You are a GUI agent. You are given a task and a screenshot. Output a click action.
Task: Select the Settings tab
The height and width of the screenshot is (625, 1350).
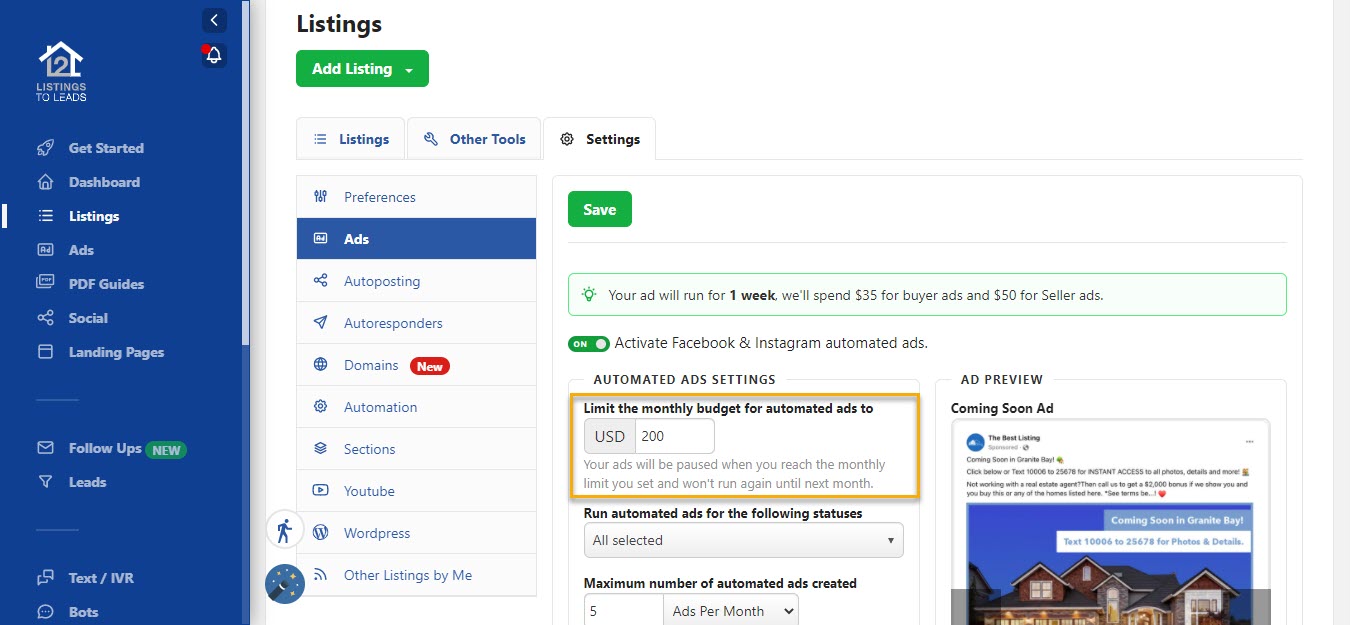point(599,139)
